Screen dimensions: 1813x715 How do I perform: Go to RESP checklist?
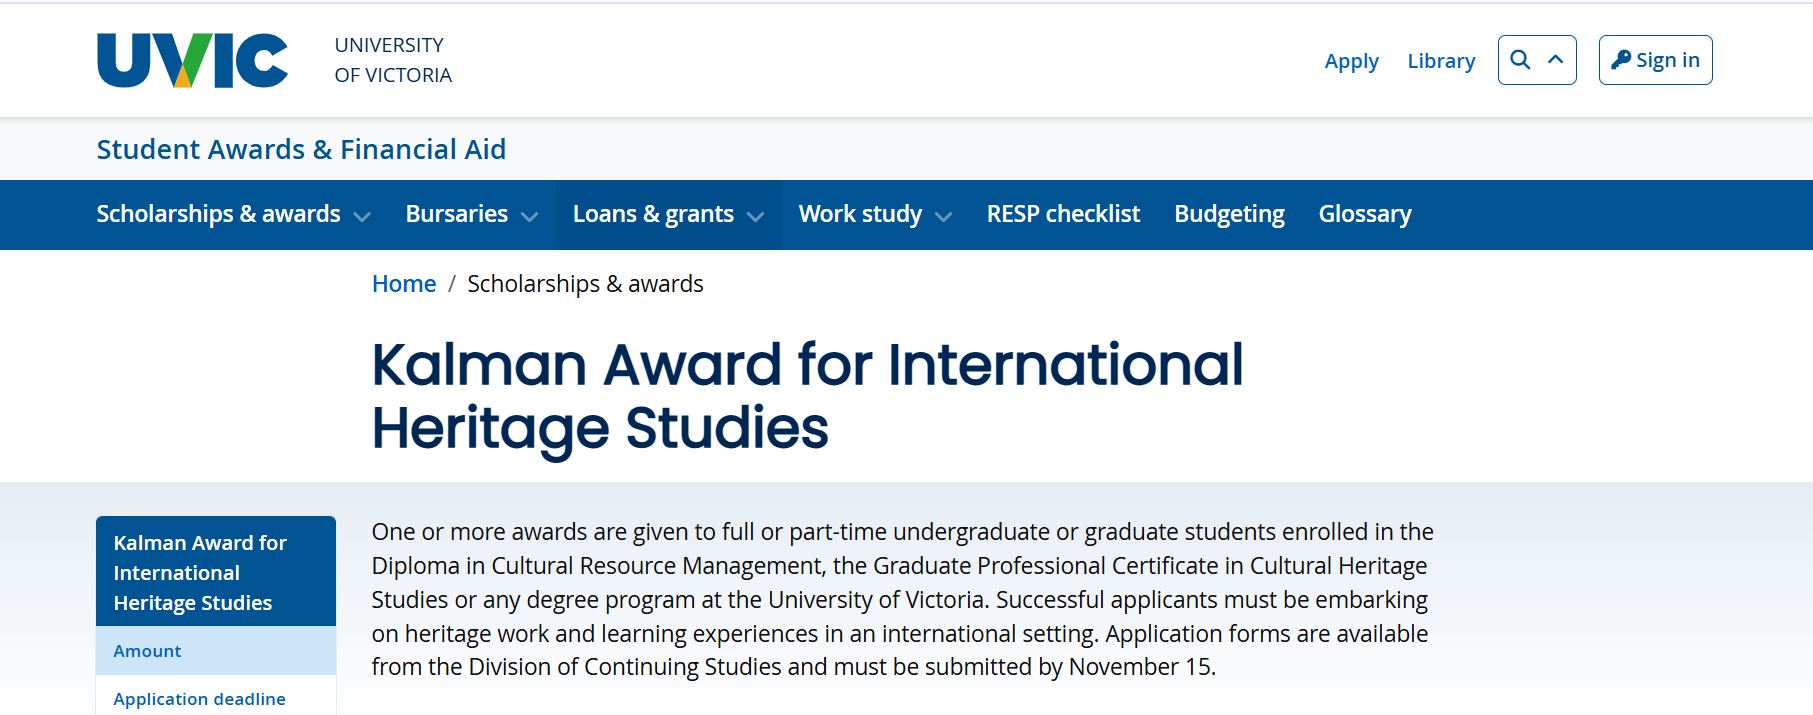click(x=1063, y=214)
